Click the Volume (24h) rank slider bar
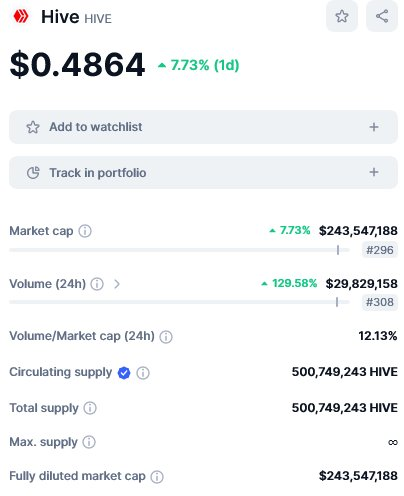The height and width of the screenshot is (496, 404). [179, 302]
